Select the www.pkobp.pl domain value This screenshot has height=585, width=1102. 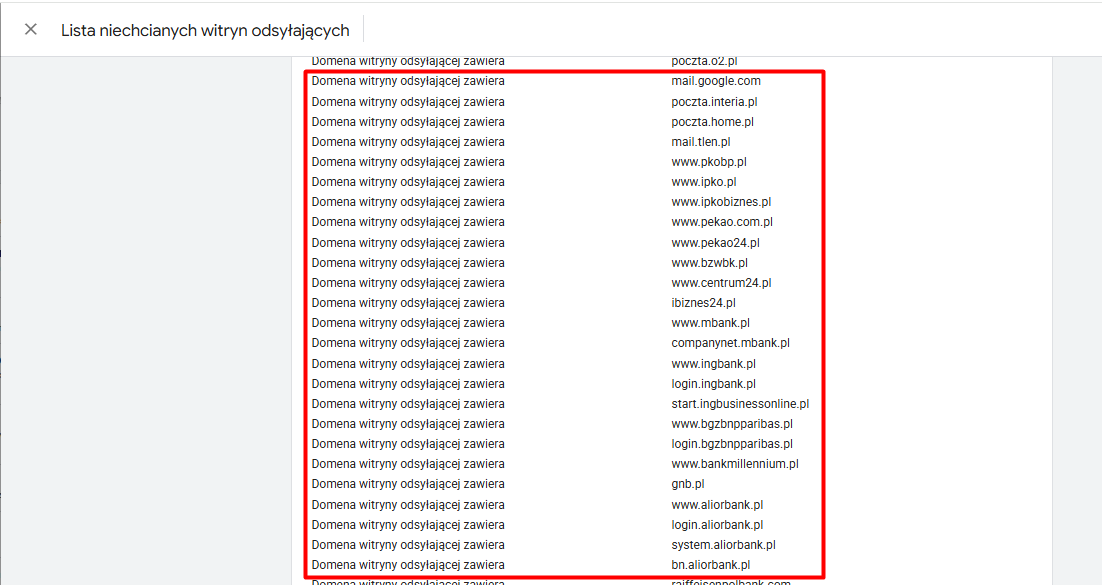point(708,162)
